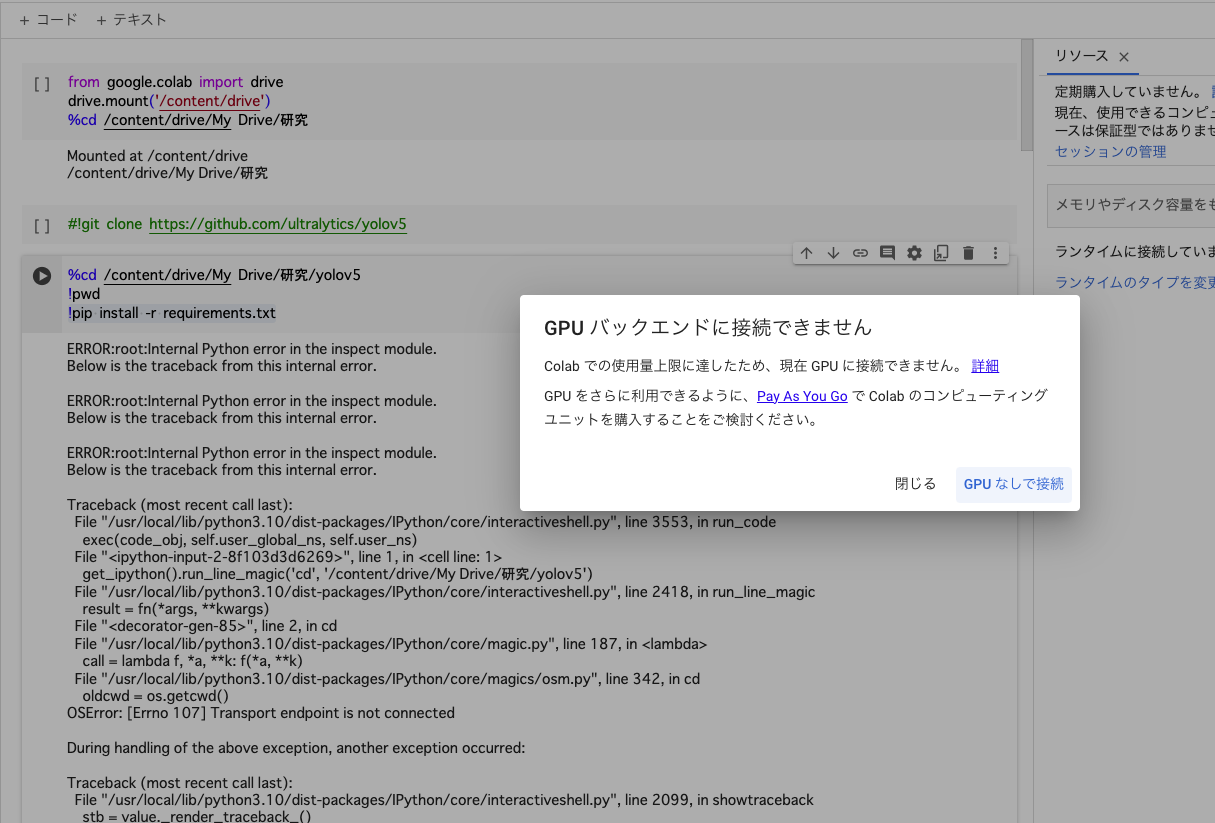Follow the ultralytics/yolov5 GitHub link
The width and height of the screenshot is (1215, 823).
[278, 225]
